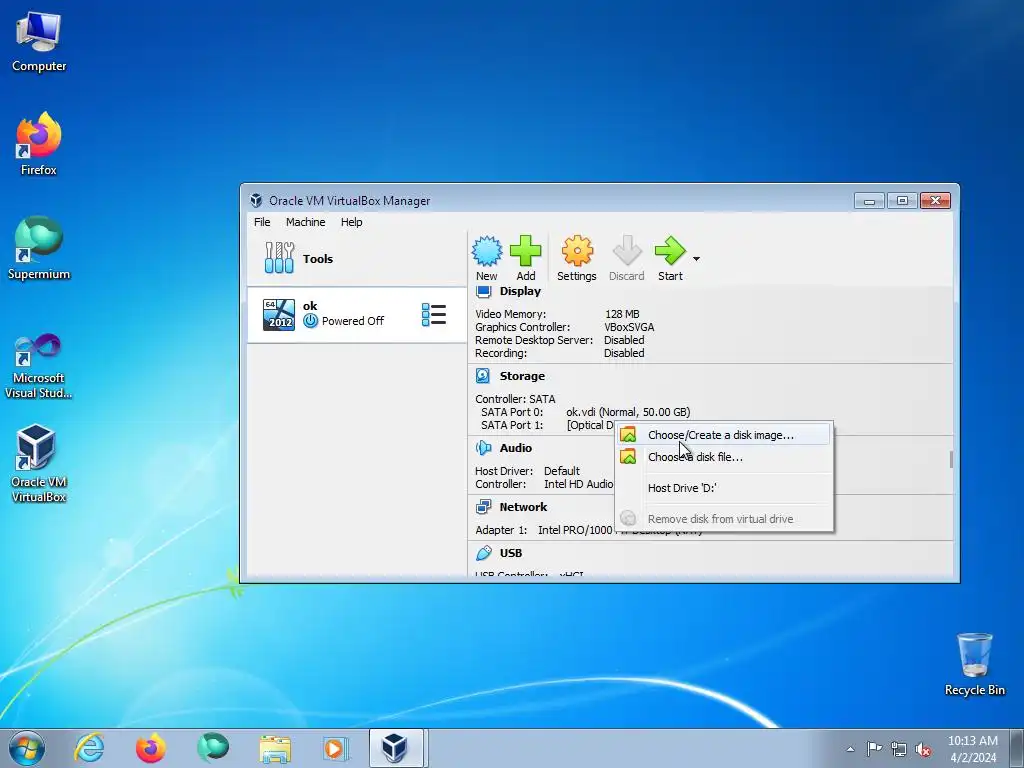Select the Tools entry in sidebar
This screenshot has height=768, width=1024.
pos(357,258)
